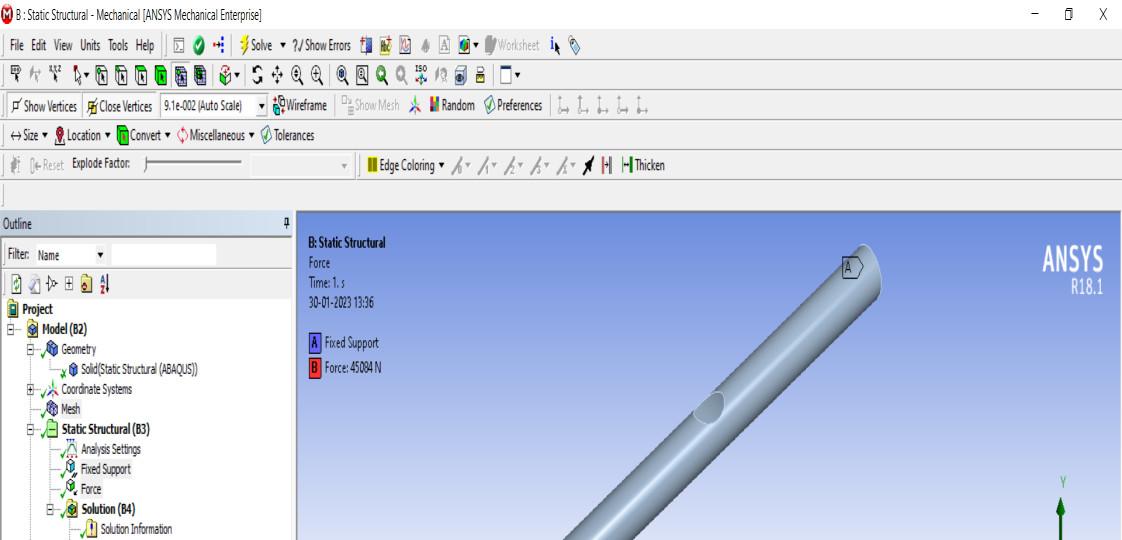
Task: Toggle Close Vertices
Action: coord(119,106)
